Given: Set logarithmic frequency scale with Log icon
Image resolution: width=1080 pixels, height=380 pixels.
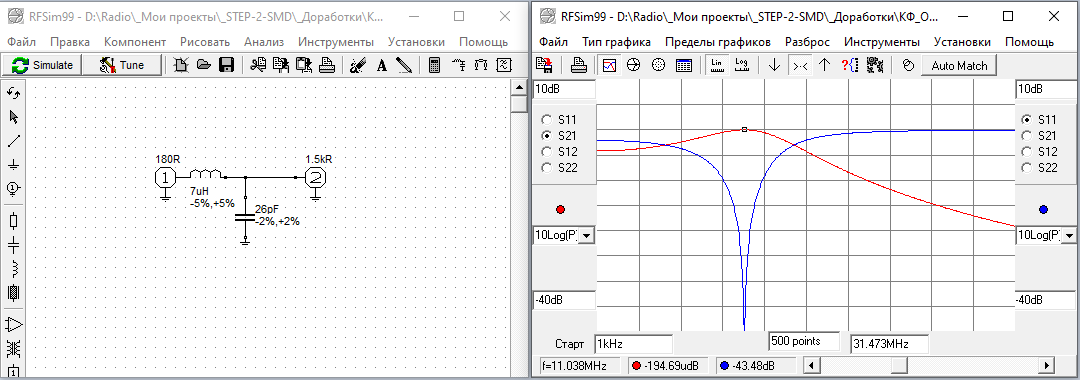Looking at the screenshot, I should (x=742, y=65).
